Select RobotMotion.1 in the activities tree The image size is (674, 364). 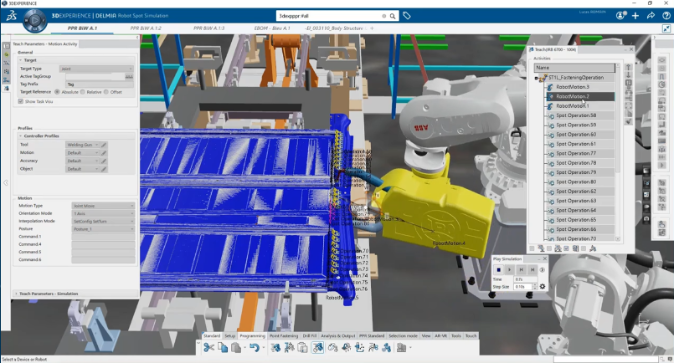(572, 106)
